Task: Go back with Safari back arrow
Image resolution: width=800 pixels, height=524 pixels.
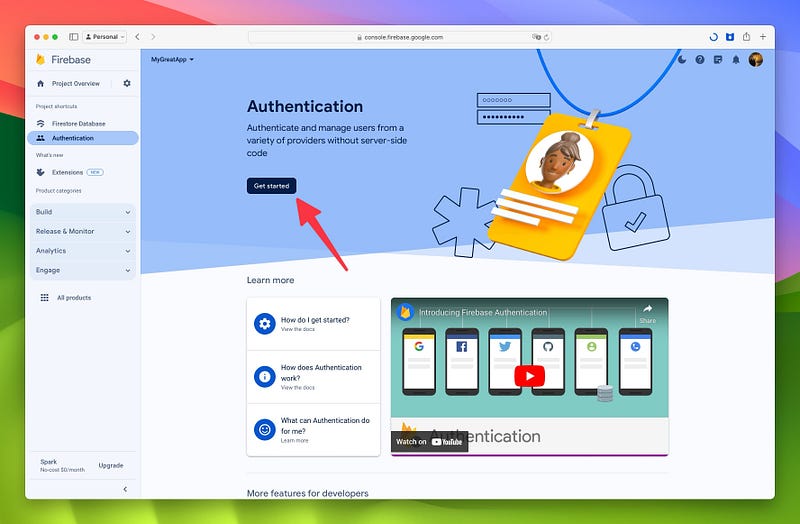Action: tap(137, 37)
